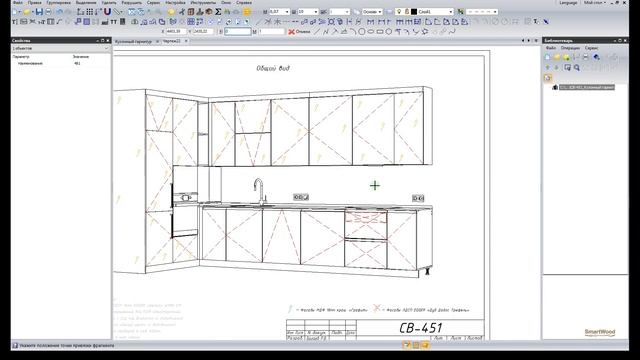Click the Sigma summation icon
The image size is (640, 360).
(218, 12)
